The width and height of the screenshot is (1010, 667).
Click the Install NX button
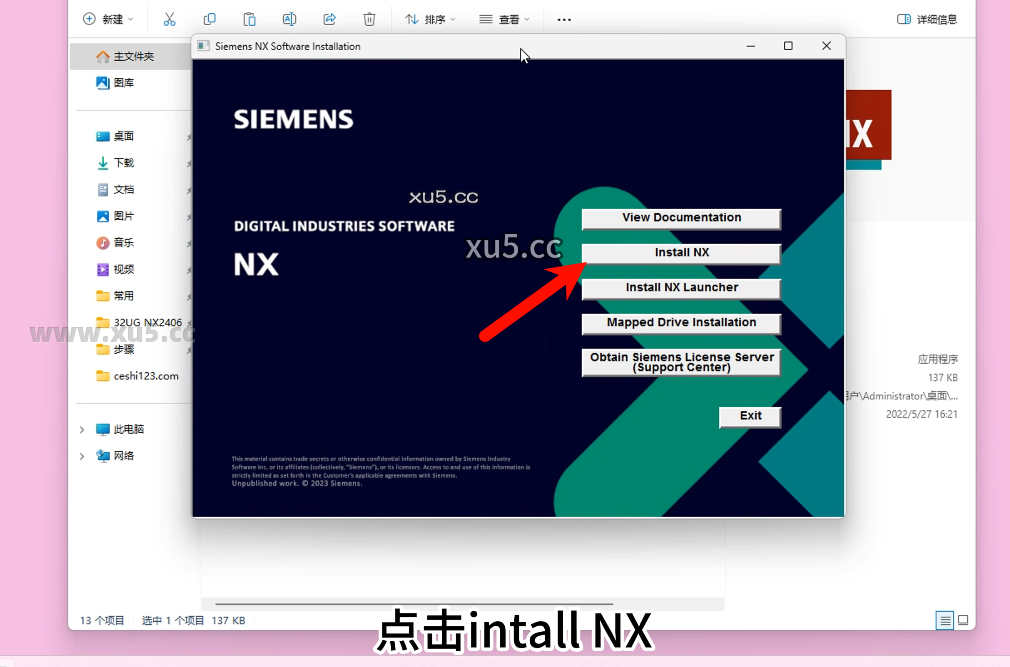681,253
